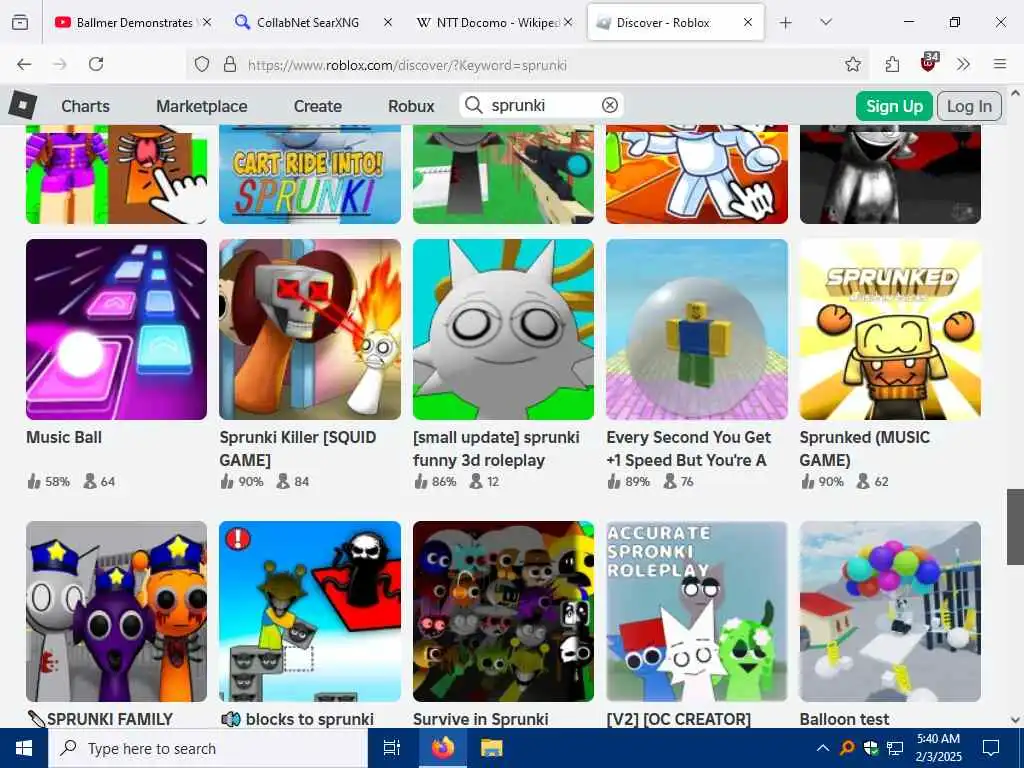Show hidden system tray icons
The image size is (1024, 768).
click(x=823, y=748)
